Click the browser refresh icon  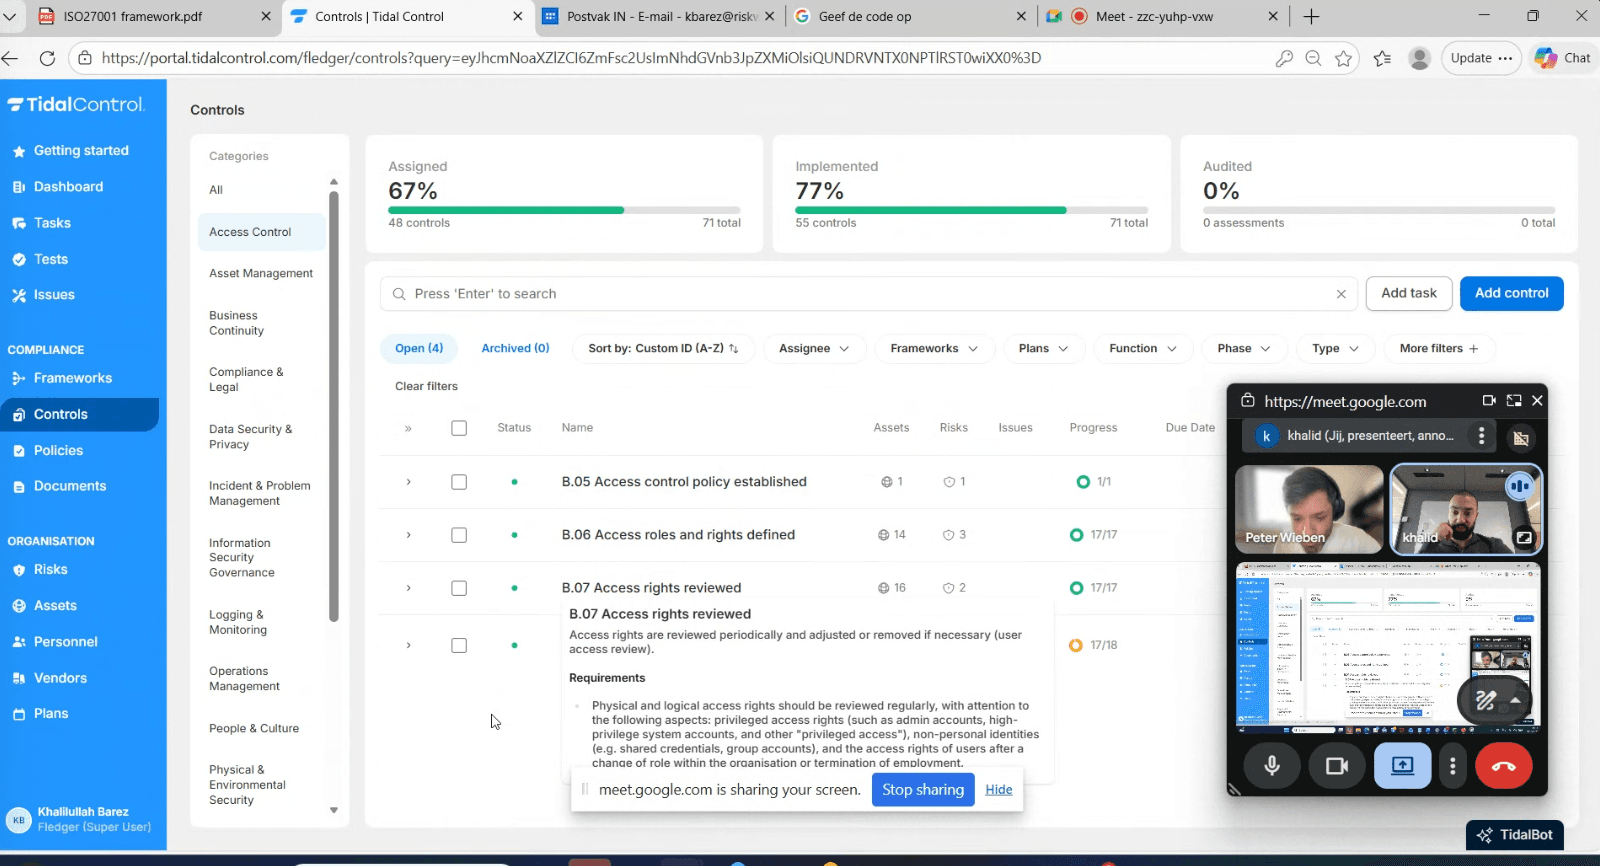[47, 58]
